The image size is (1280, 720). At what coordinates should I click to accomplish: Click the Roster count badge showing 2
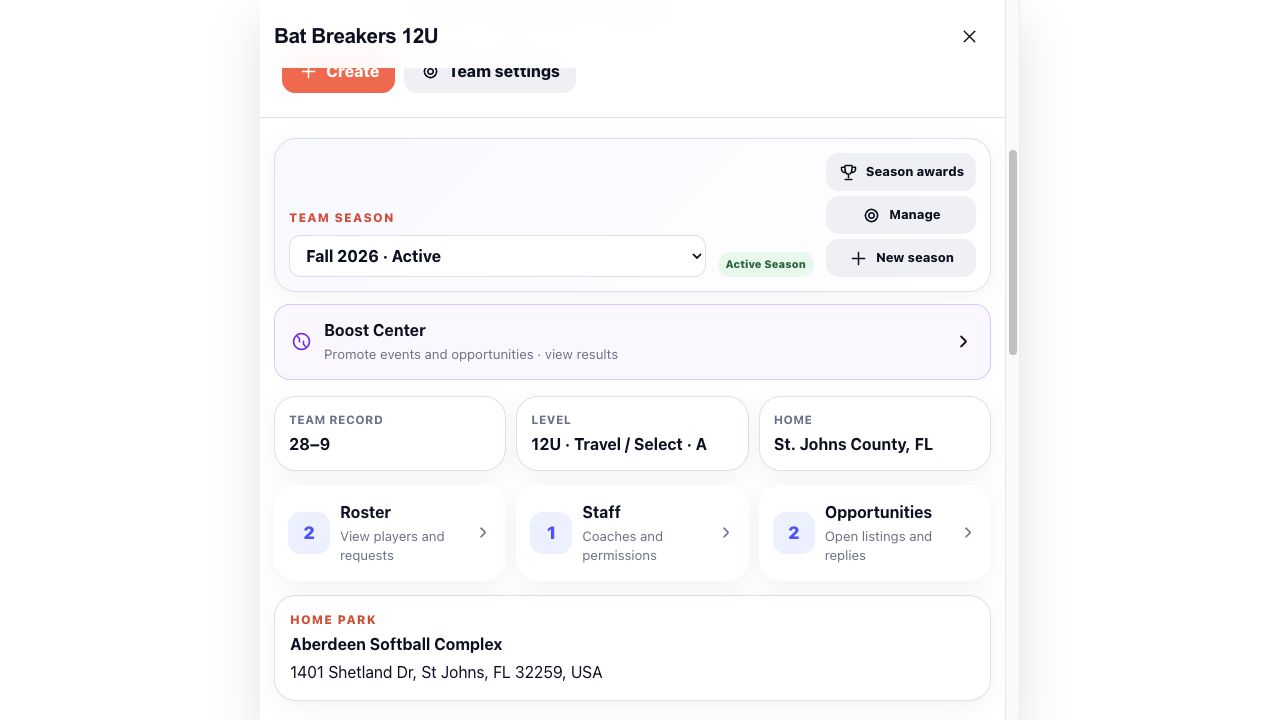point(309,533)
